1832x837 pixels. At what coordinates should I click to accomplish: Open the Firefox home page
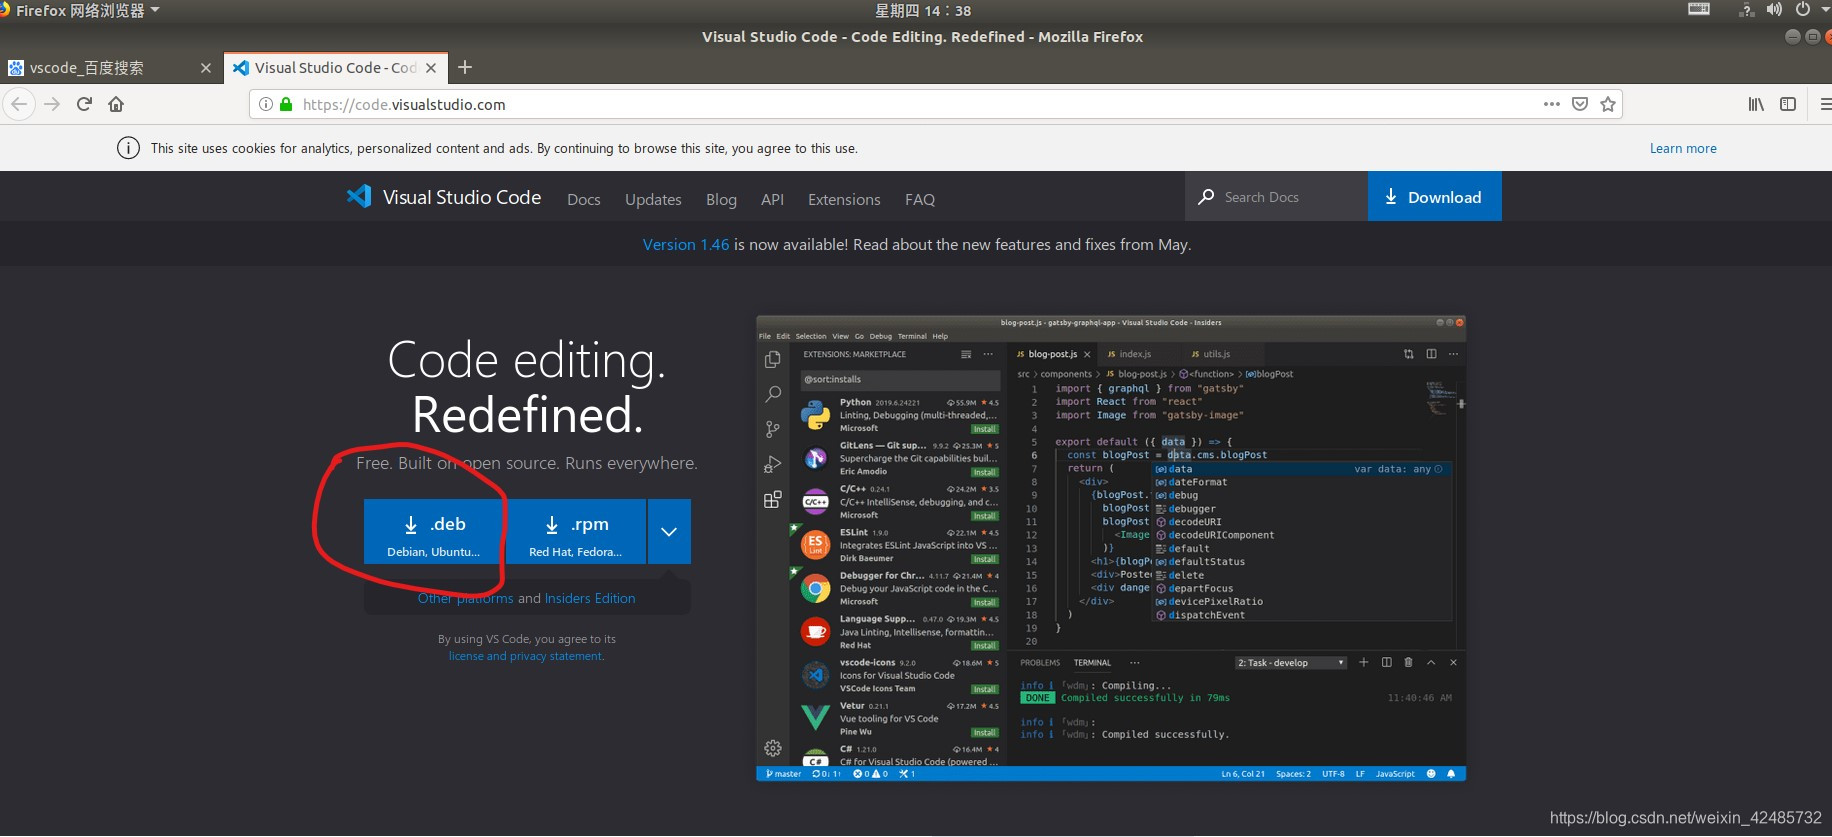(x=116, y=104)
